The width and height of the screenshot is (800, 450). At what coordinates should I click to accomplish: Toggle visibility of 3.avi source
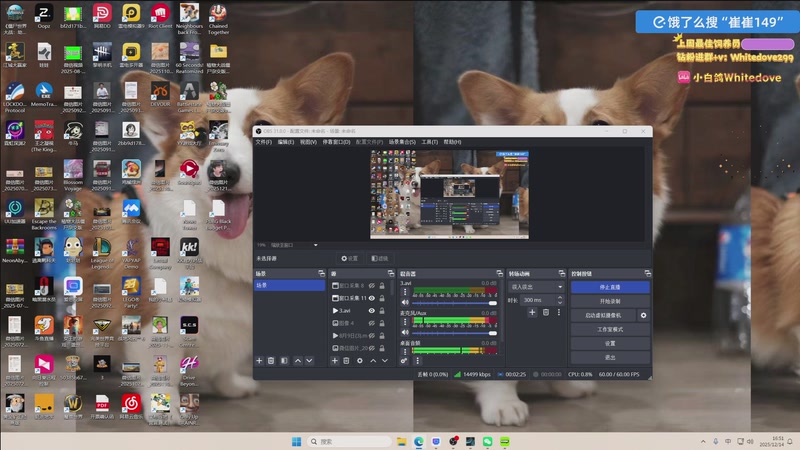(x=372, y=311)
